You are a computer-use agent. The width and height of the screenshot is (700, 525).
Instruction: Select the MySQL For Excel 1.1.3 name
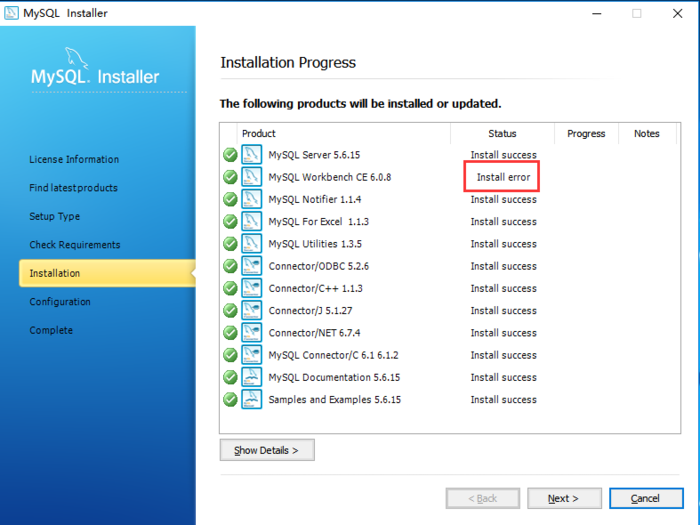click(x=319, y=222)
